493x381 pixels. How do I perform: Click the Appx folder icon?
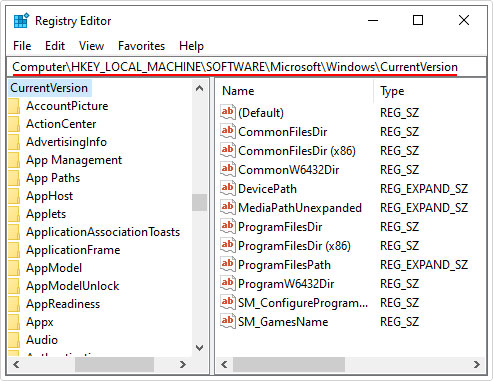(x=14, y=322)
